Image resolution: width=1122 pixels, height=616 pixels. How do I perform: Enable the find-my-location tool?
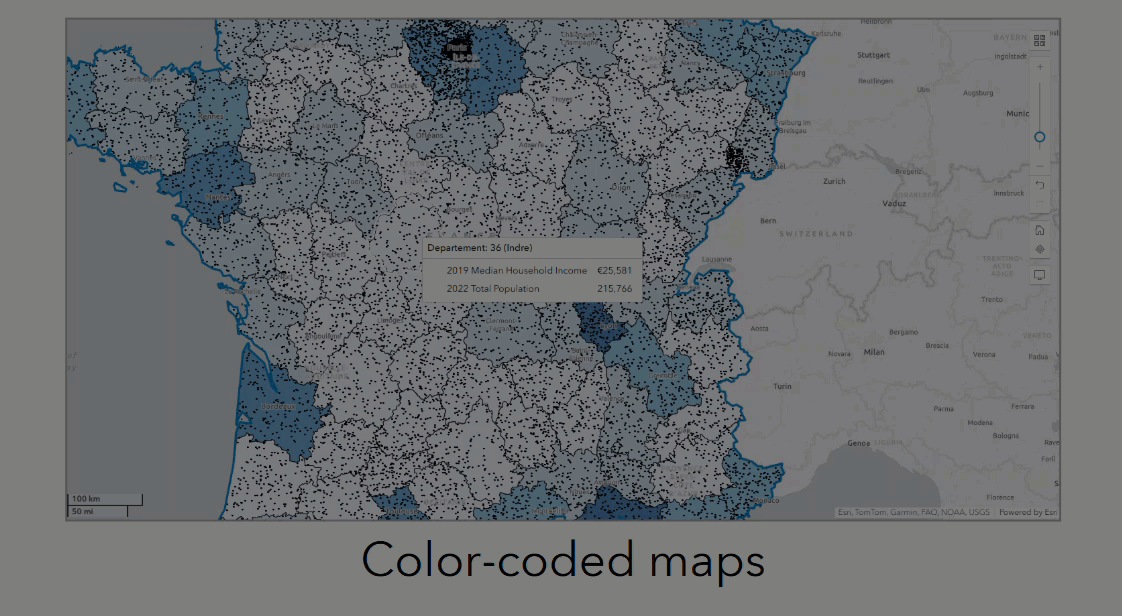(x=1040, y=249)
